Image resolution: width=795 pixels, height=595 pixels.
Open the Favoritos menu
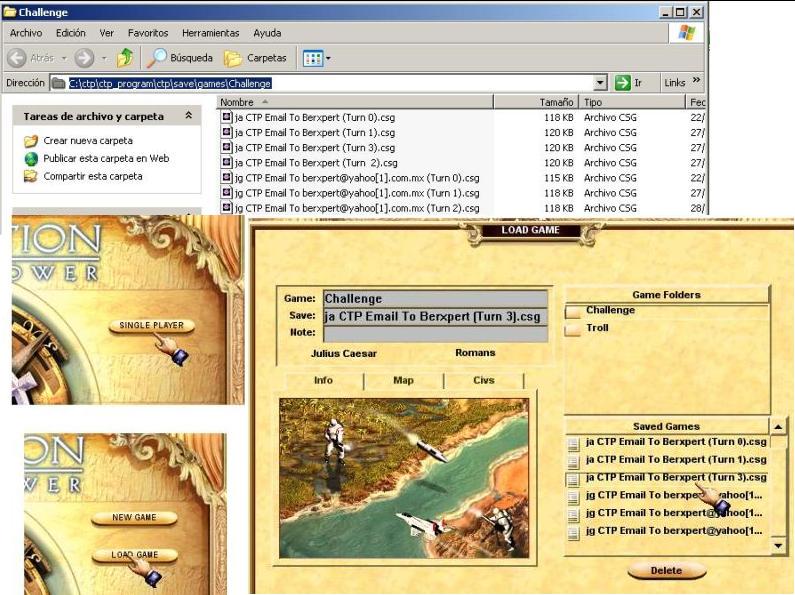pyautogui.click(x=147, y=33)
